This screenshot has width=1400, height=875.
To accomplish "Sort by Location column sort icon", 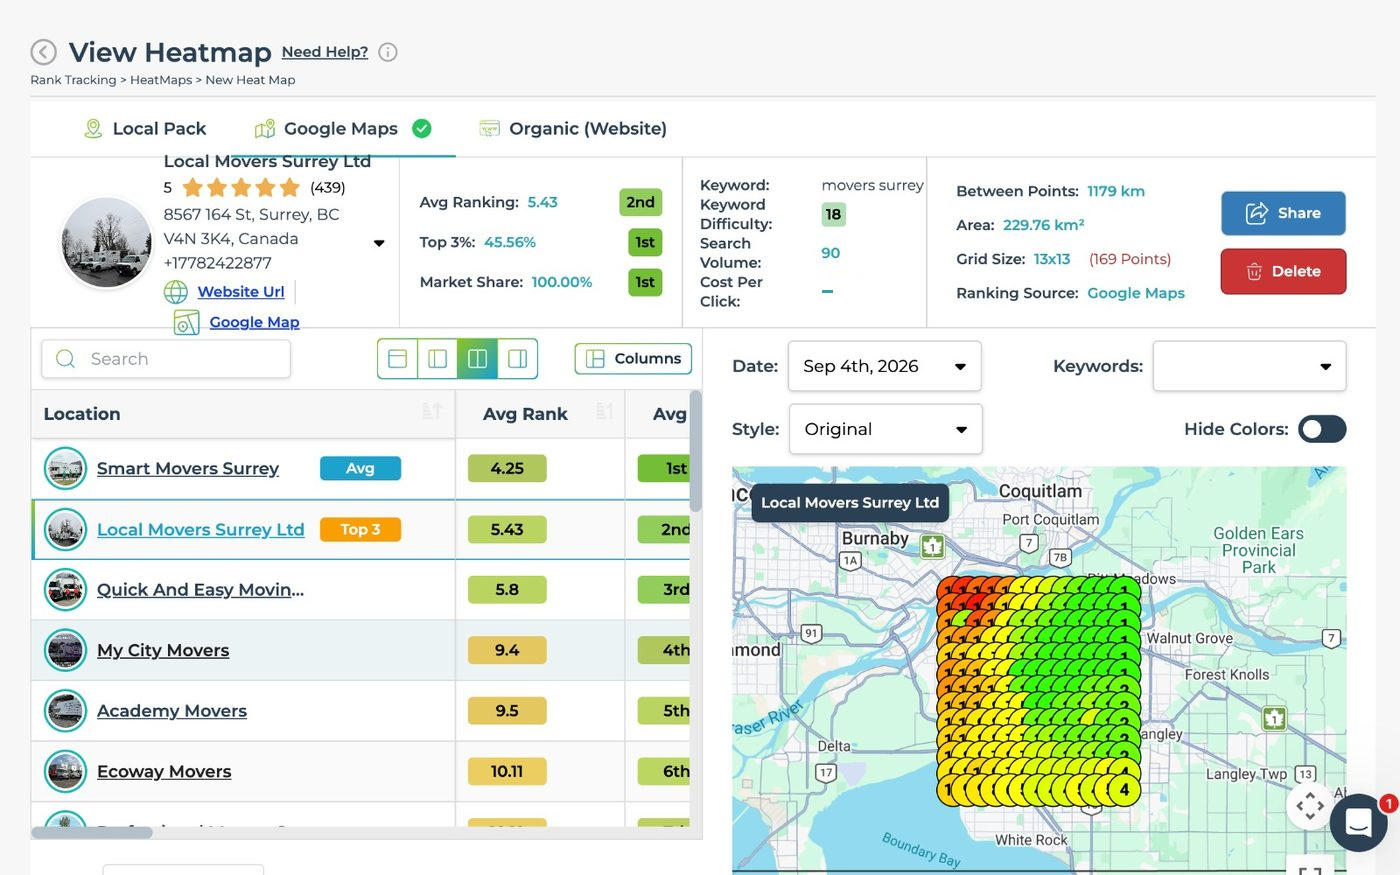I will tap(432, 411).
